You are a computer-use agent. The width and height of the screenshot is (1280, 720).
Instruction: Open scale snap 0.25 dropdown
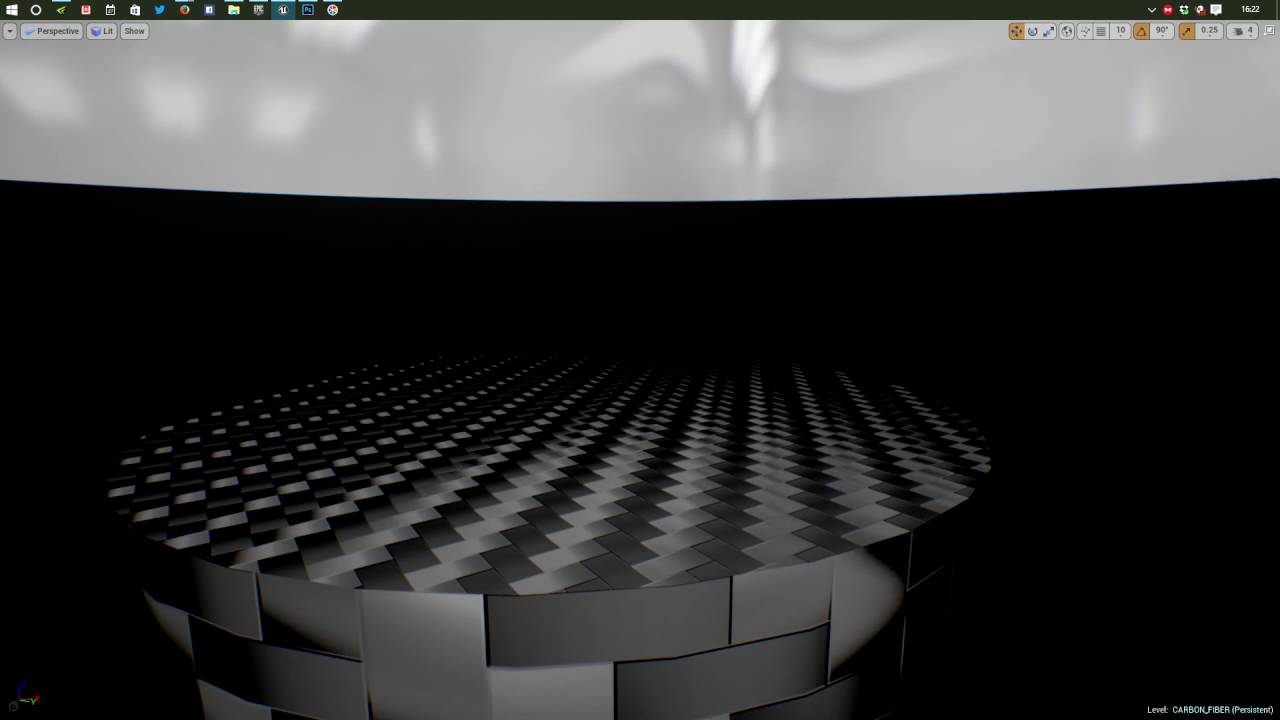(1209, 31)
